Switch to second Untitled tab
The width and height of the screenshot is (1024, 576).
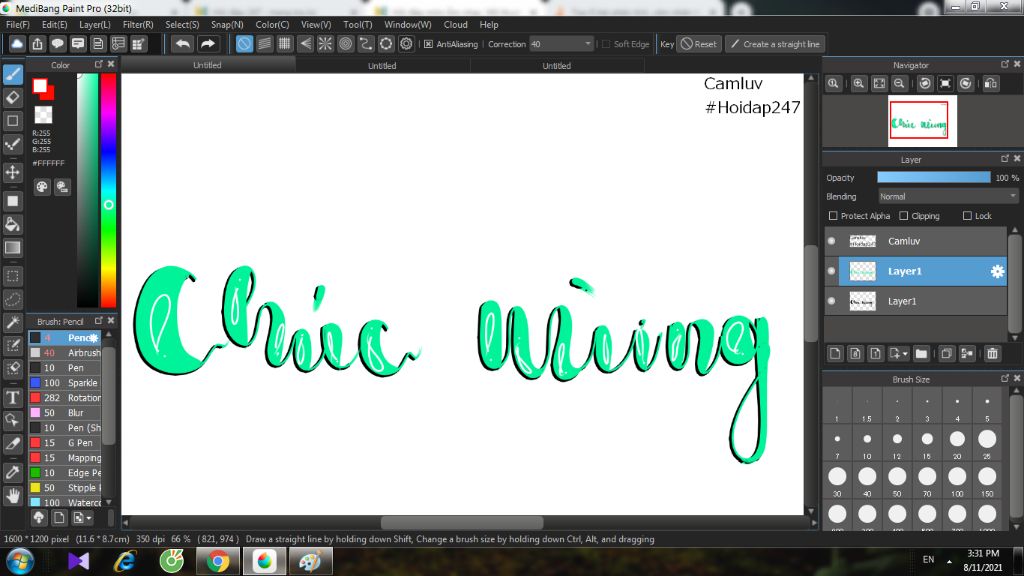(382, 65)
